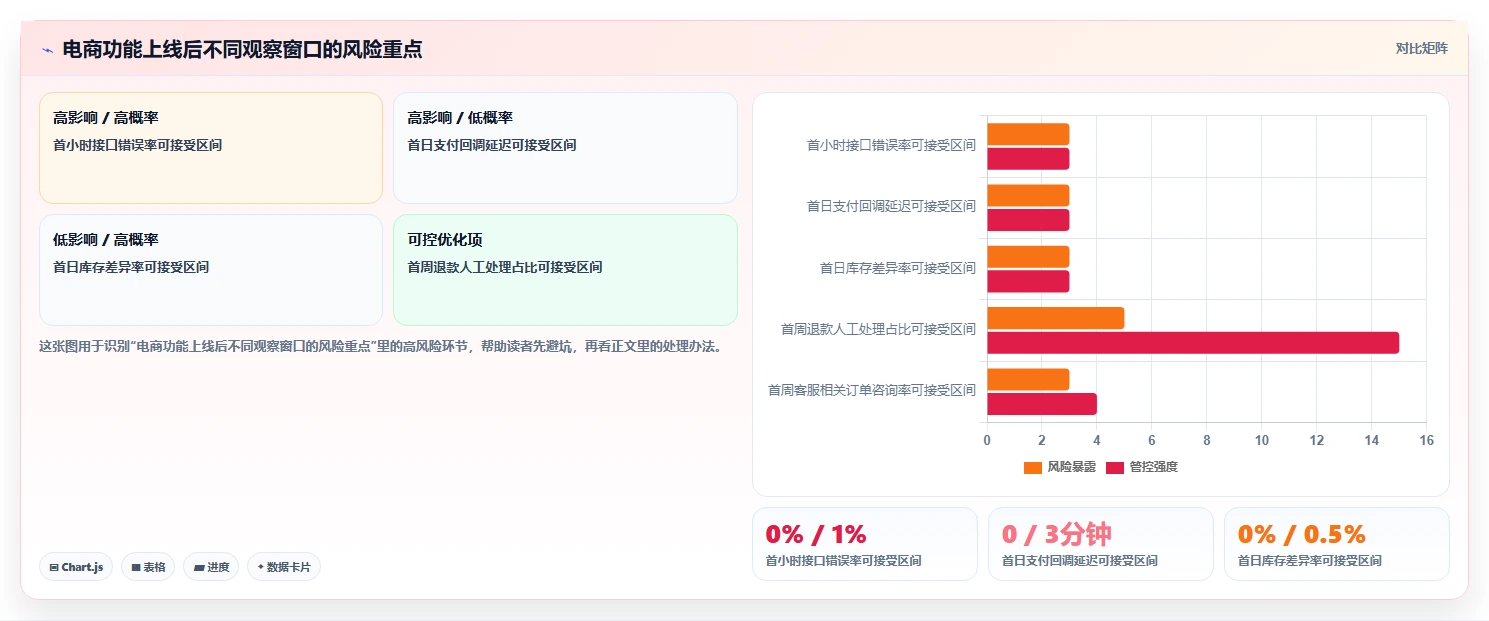Click the x-axis tick value 14

pyautogui.click(x=1372, y=441)
